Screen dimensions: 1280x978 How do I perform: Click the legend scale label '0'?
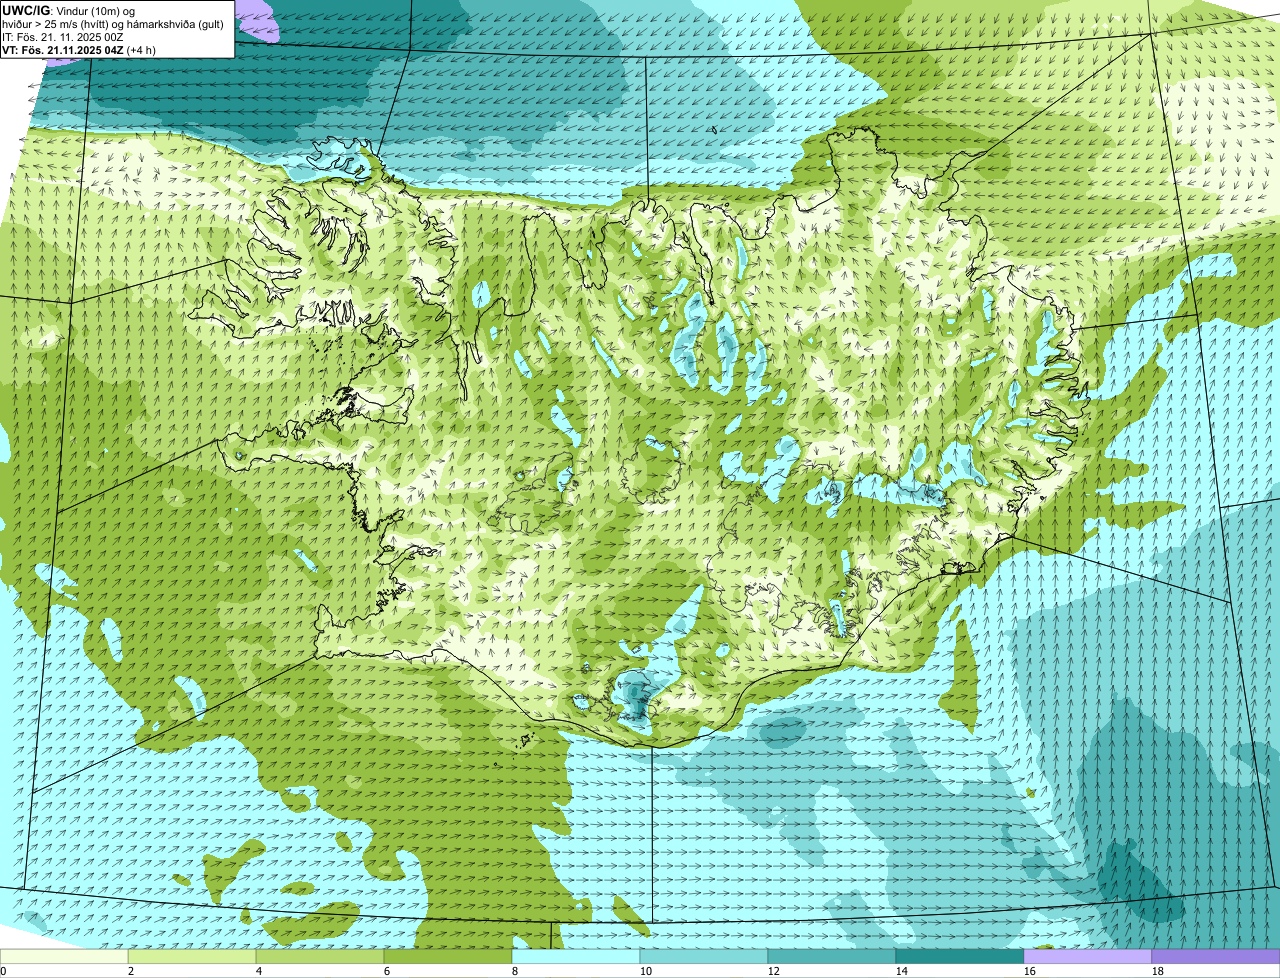pyautogui.click(x=3, y=971)
